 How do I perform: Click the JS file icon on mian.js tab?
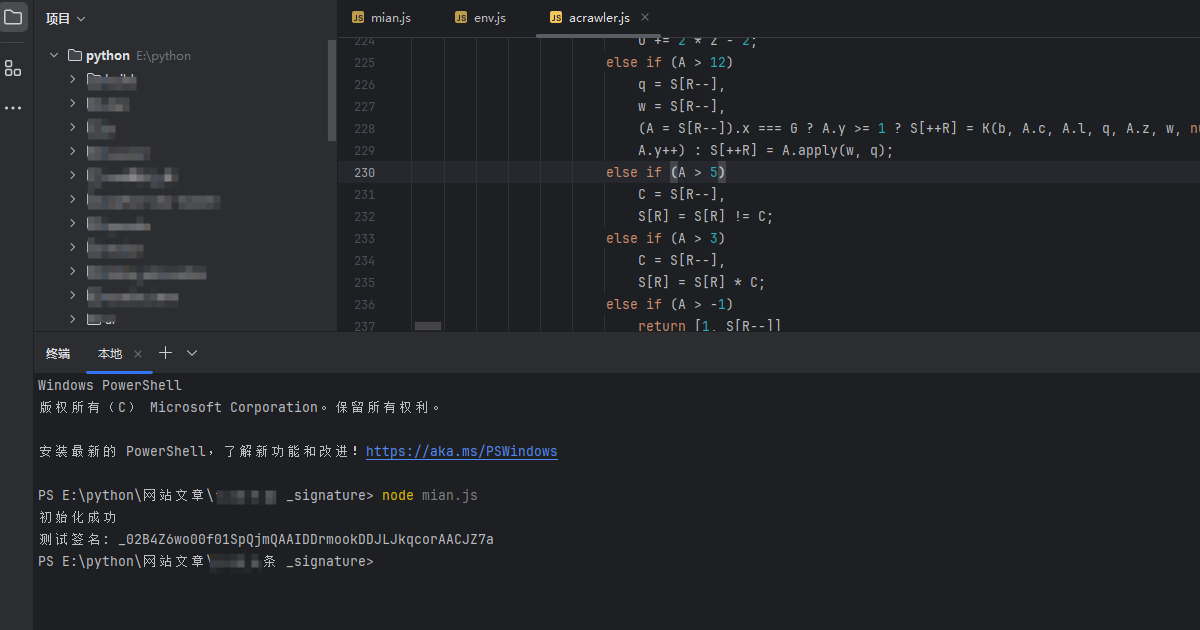(358, 18)
